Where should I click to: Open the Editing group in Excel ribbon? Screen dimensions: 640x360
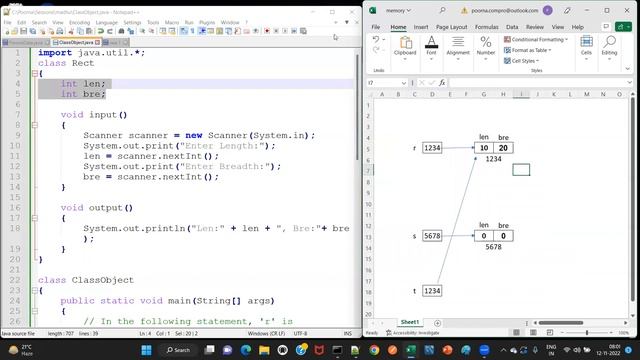click(x=609, y=48)
